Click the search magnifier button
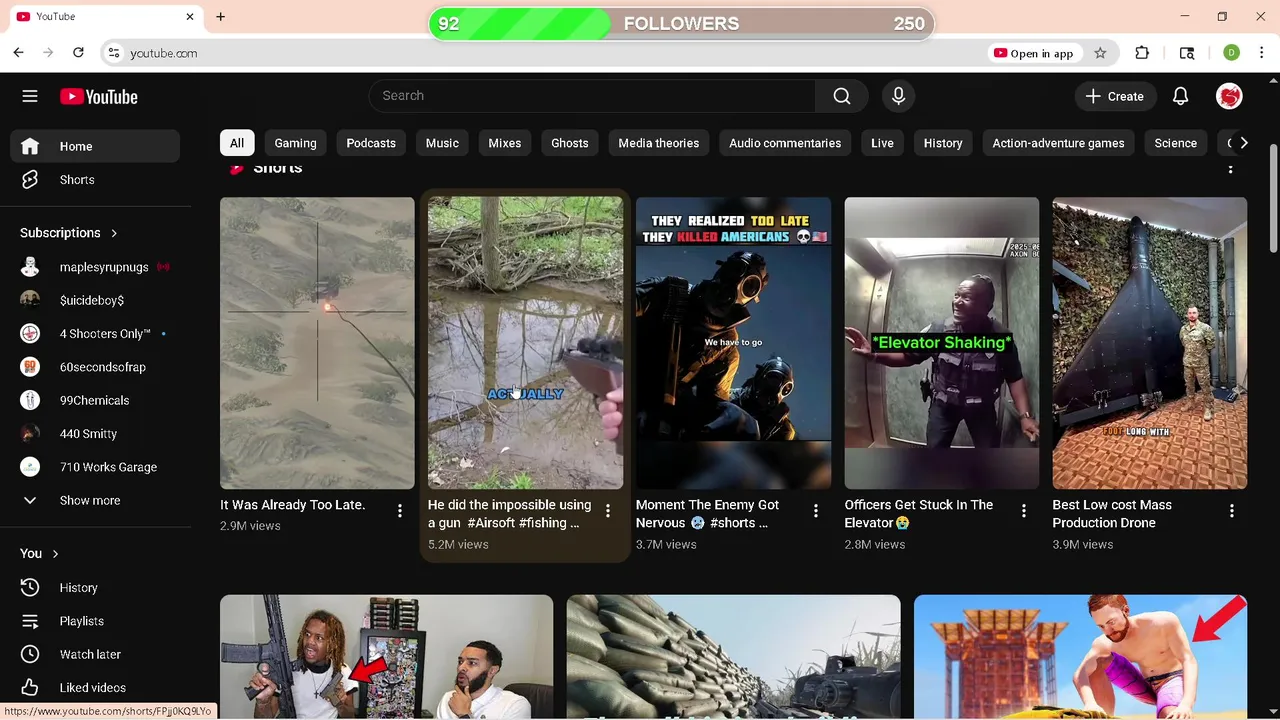 pyautogui.click(x=842, y=96)
